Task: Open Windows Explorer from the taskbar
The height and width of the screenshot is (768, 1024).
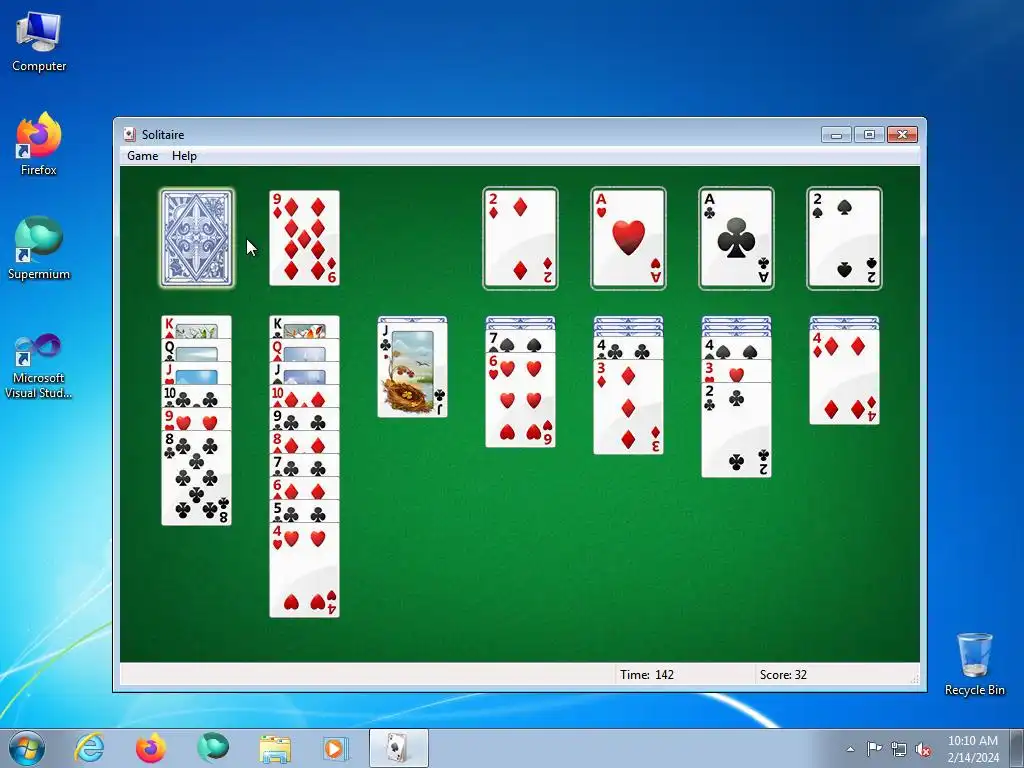Action: [275, 748]
